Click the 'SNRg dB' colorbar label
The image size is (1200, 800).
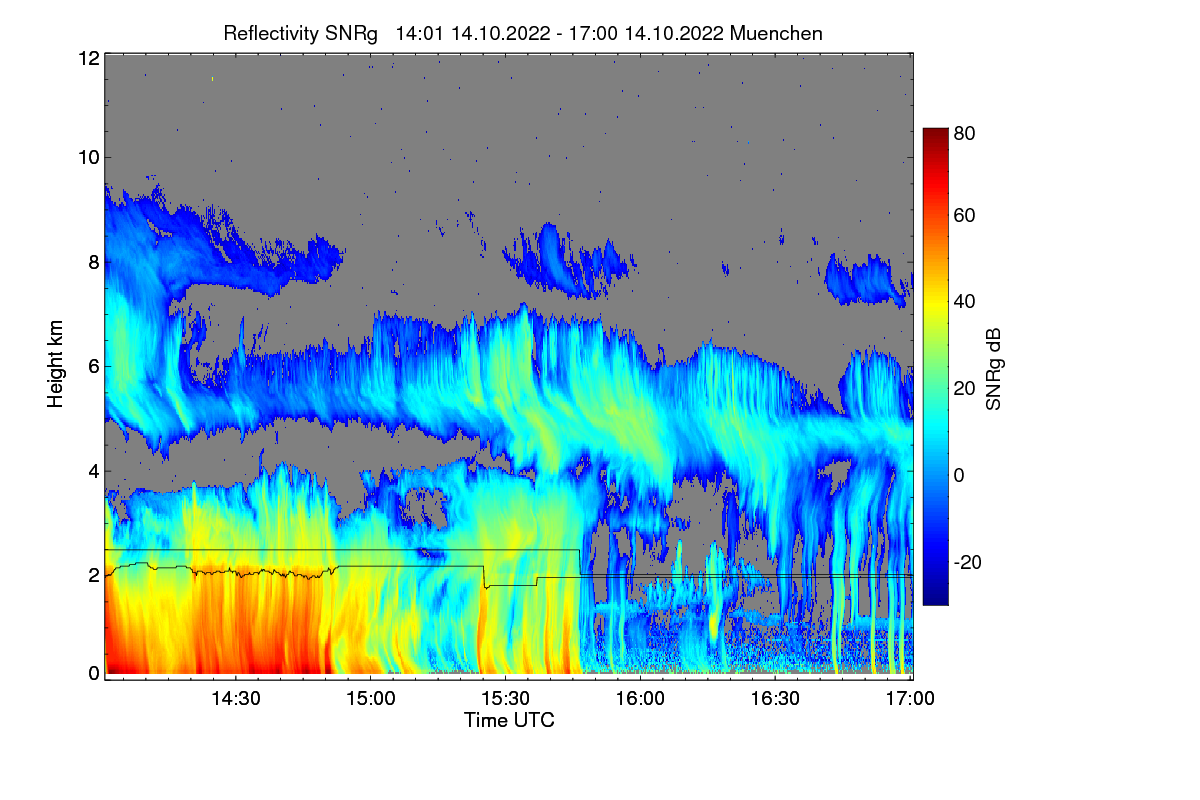coord(993,368)
